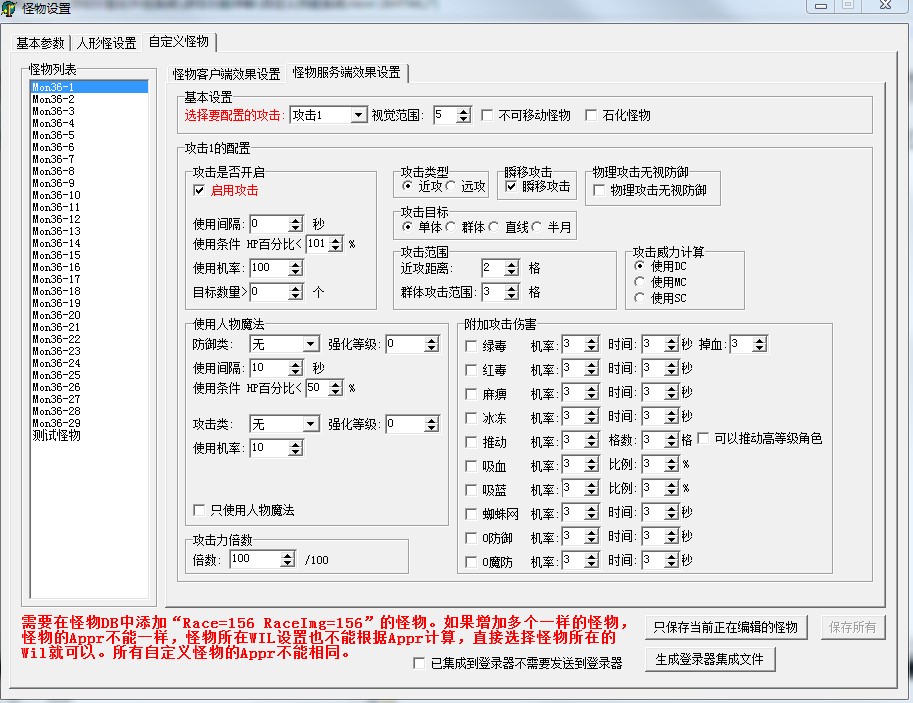
Task: Select the 远攻 attack type radio
Action: click(x=453, y=186)
